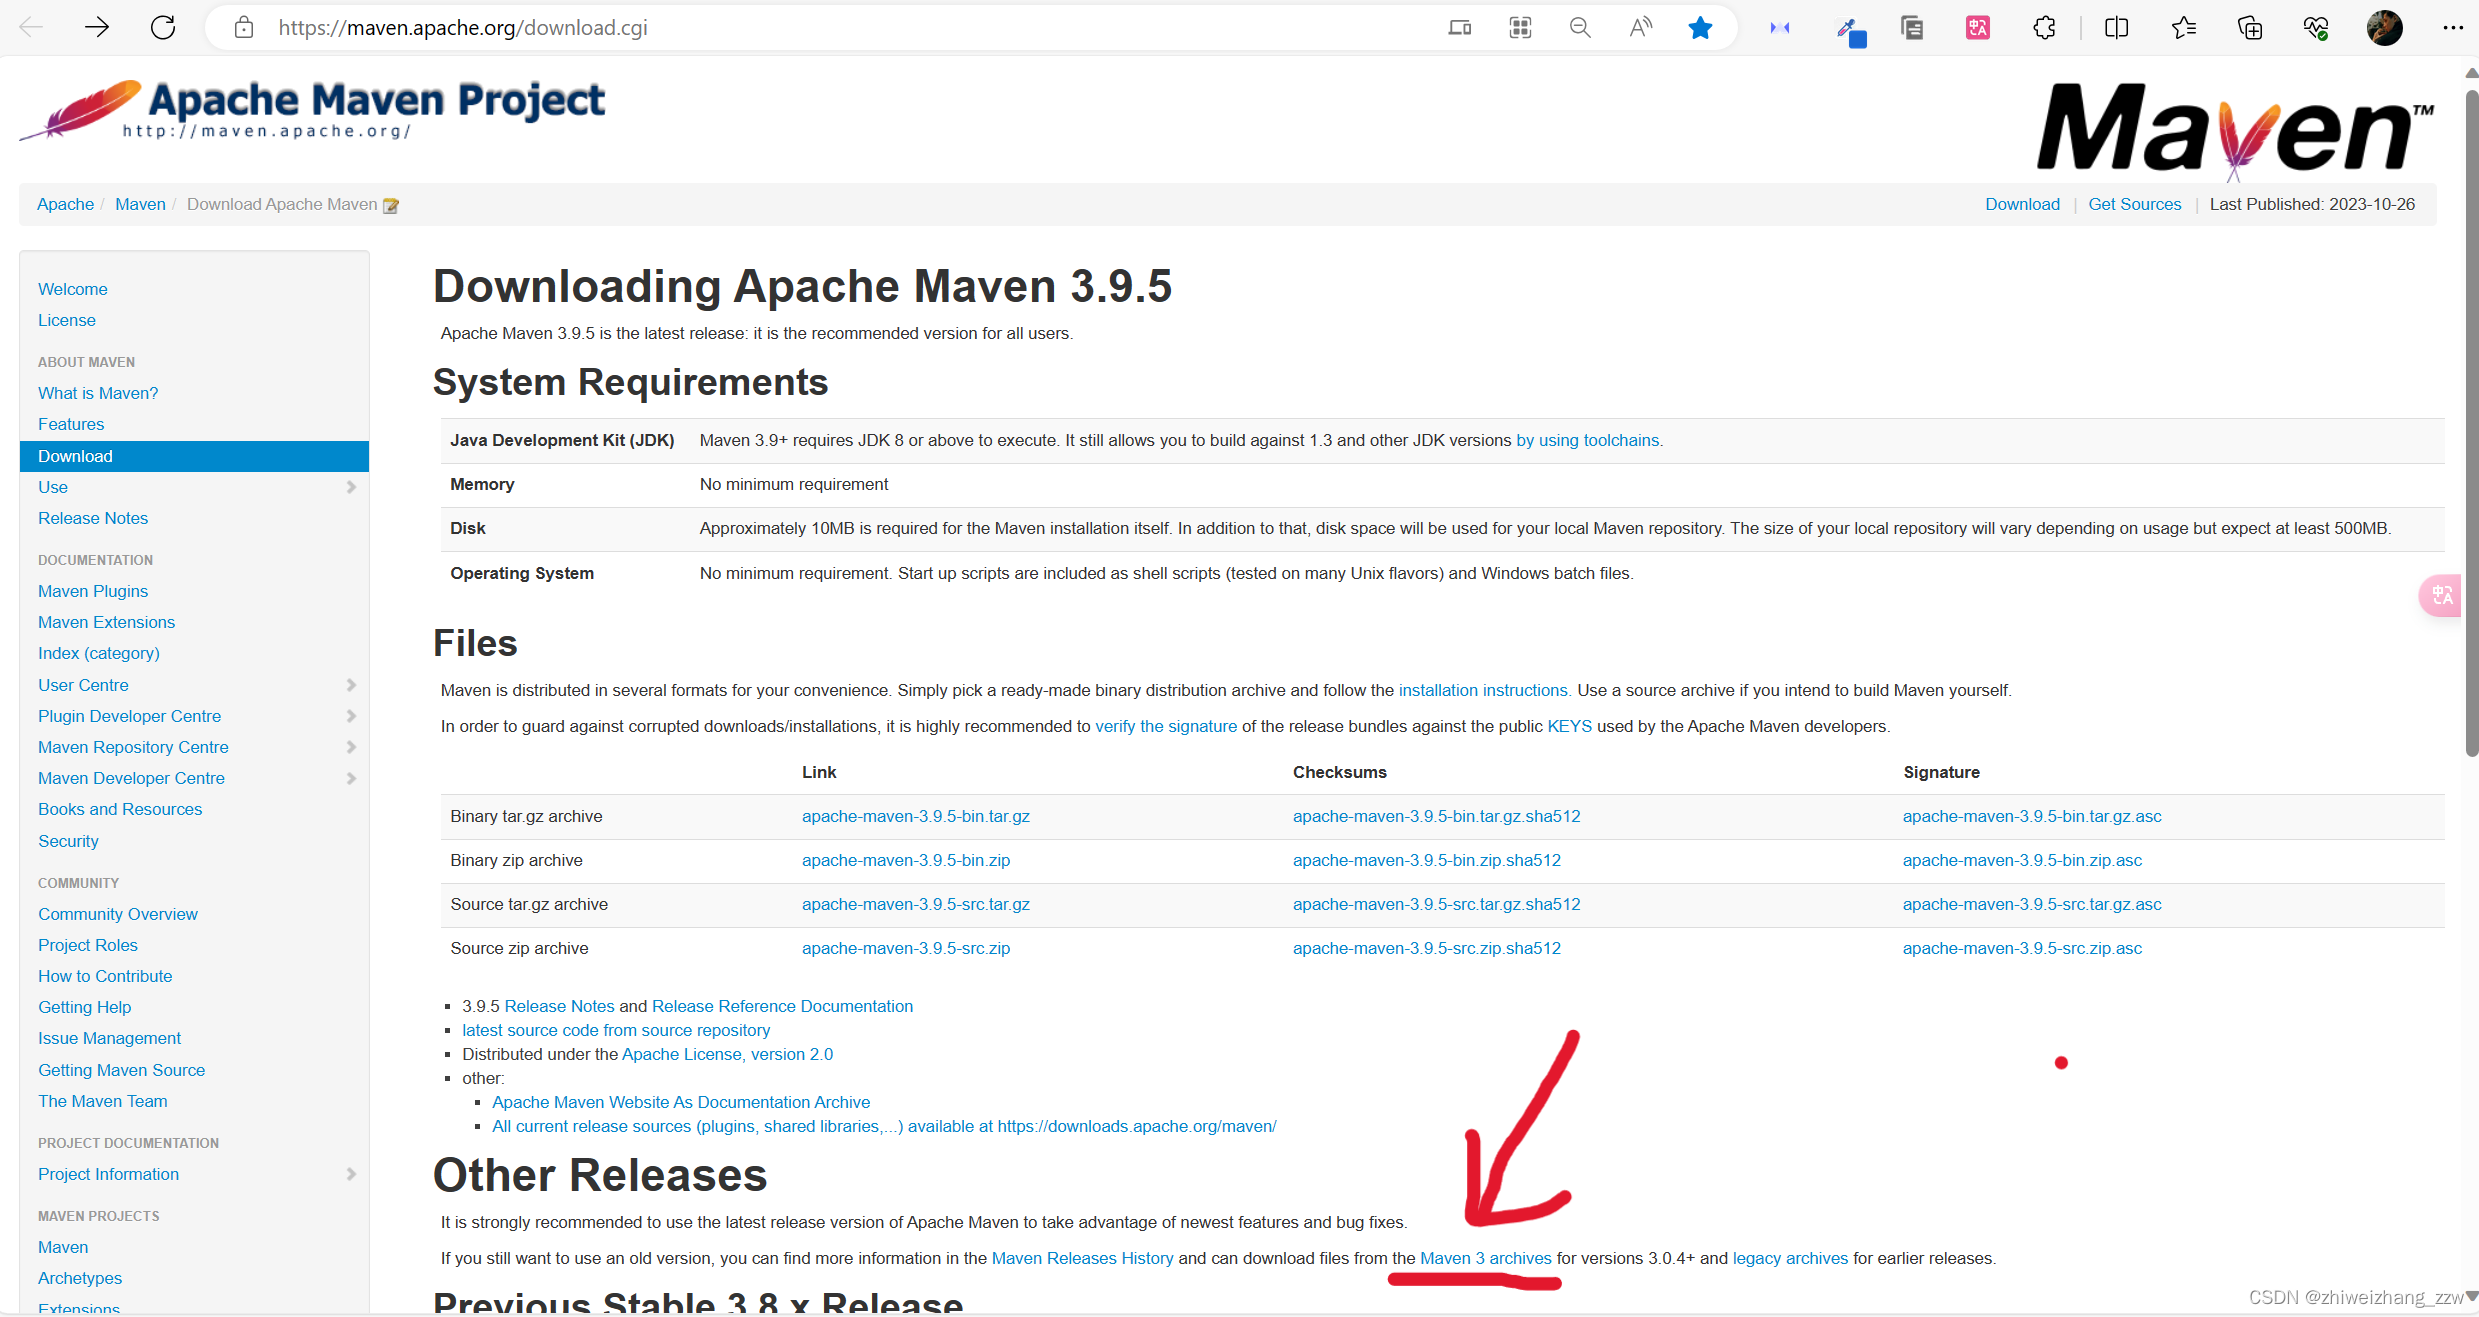The image size is (2479, 1317).
Task: Open the Extensions puzzle icon
Action: (x=2044, y=27)
